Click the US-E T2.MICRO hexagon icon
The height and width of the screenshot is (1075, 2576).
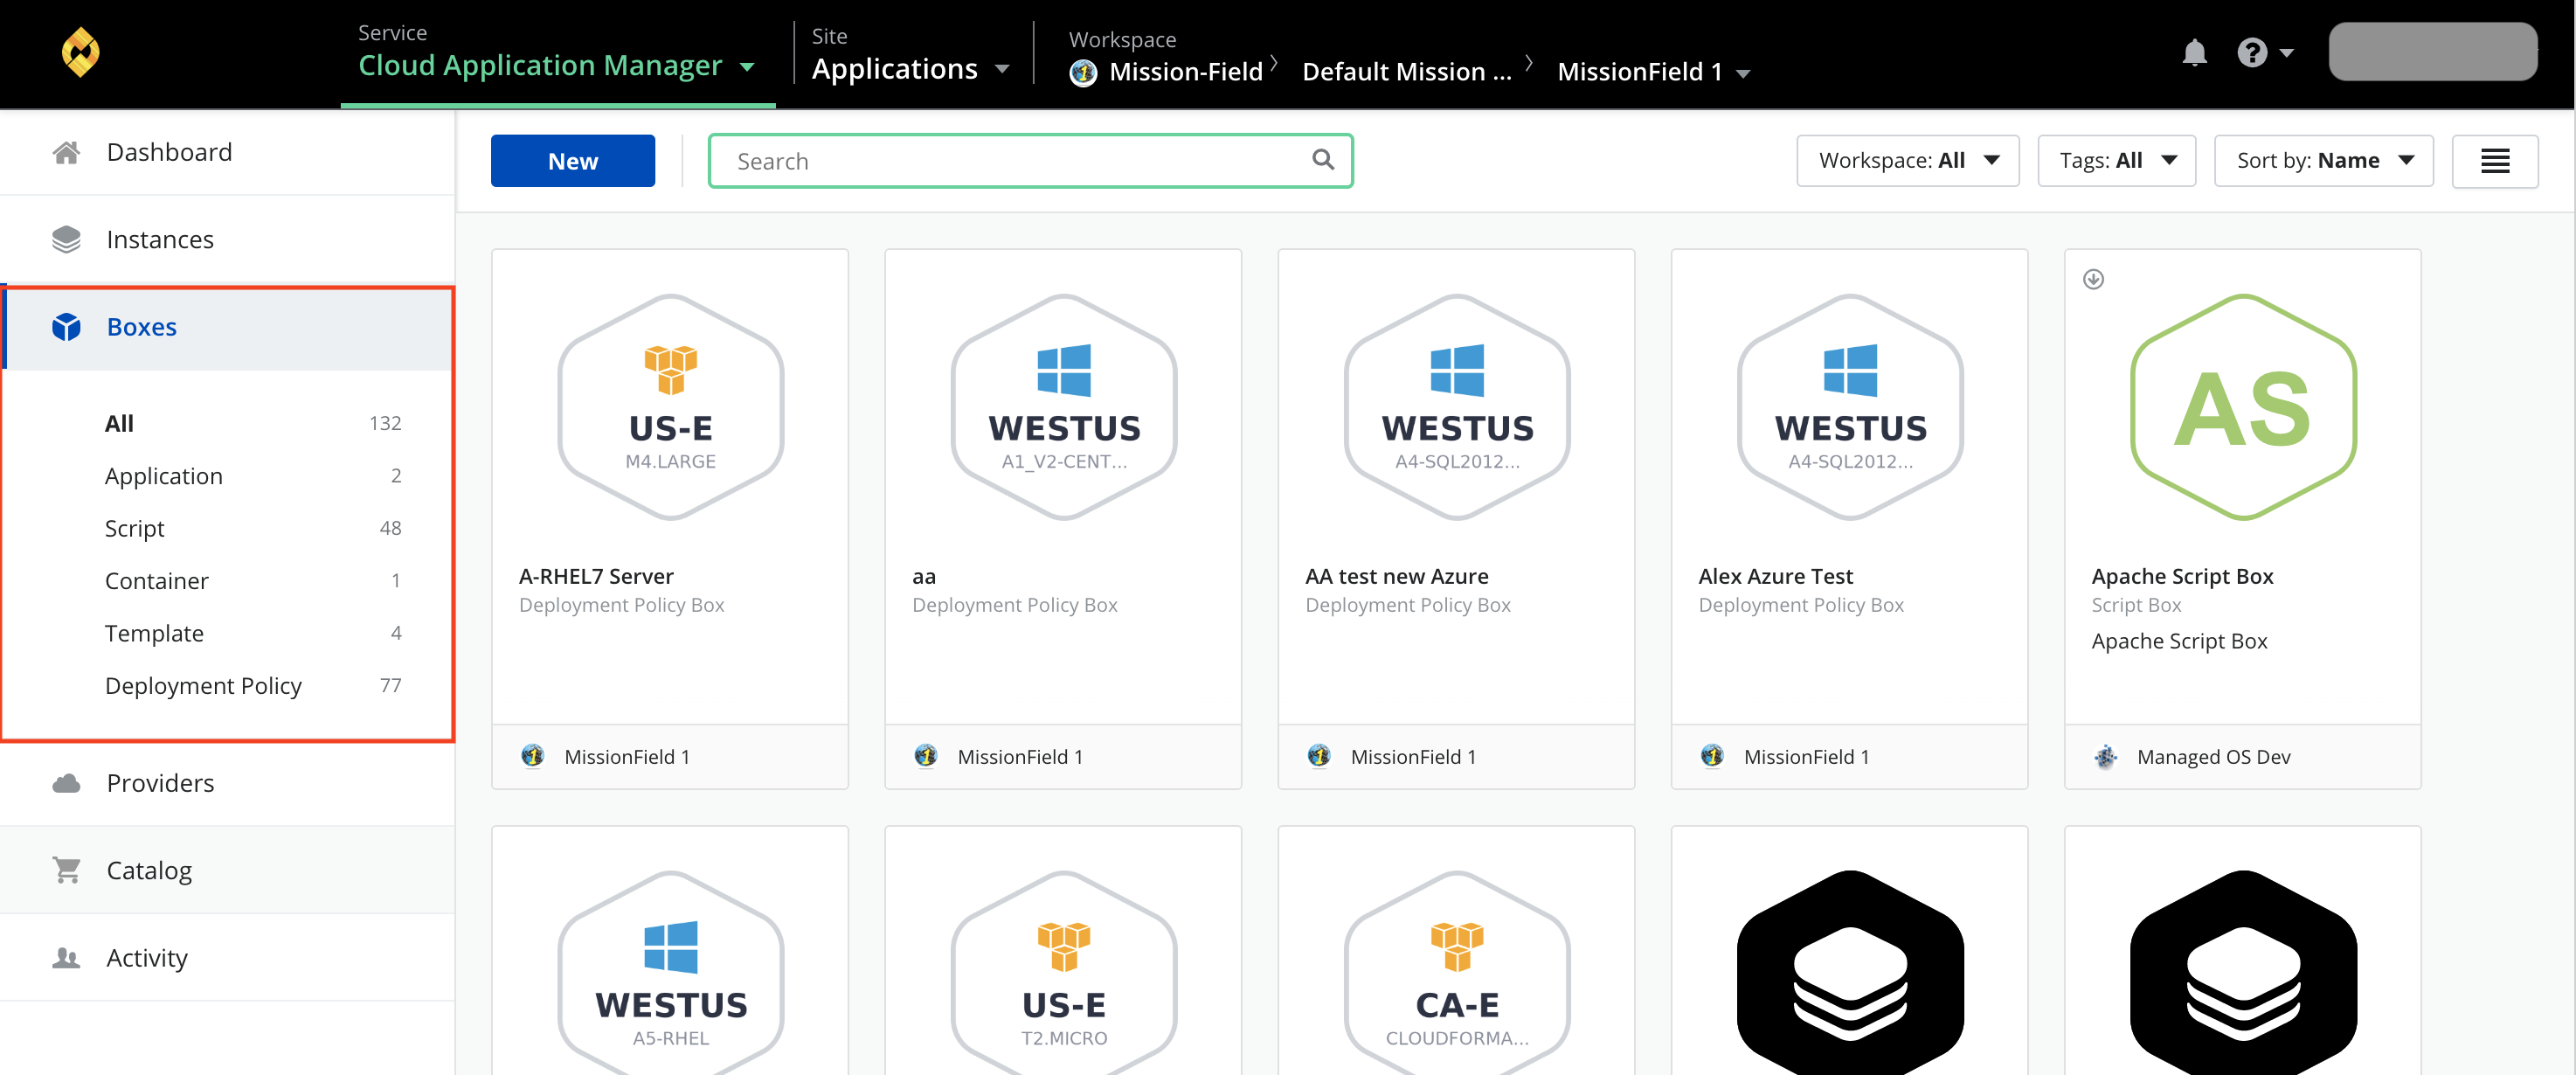click(x=1064, y=972)
